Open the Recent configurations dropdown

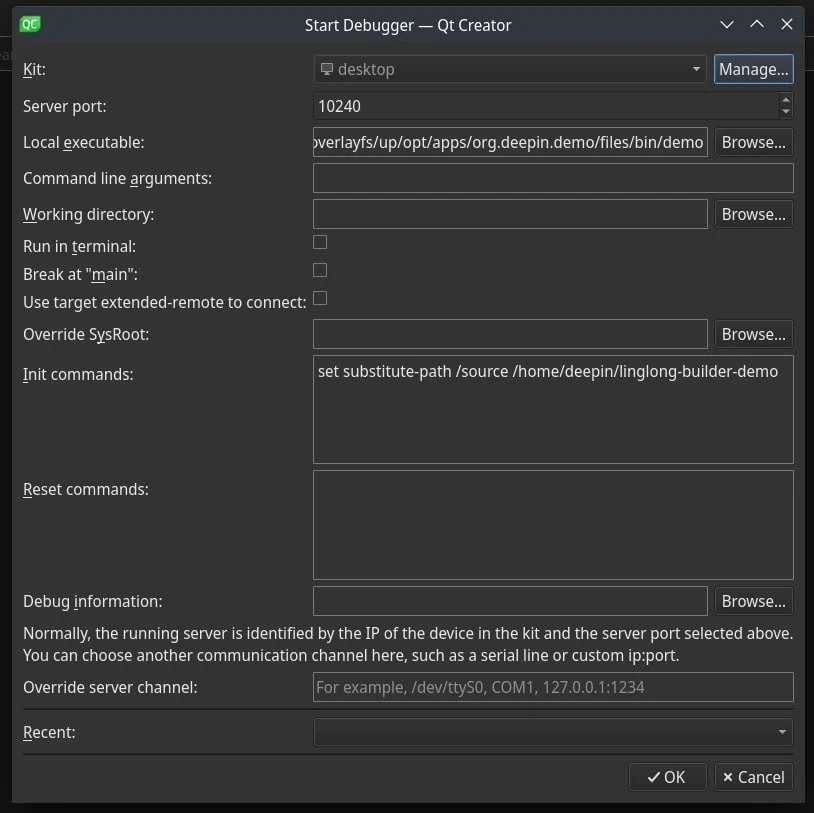pyautogui.click(x=553, y=732)
